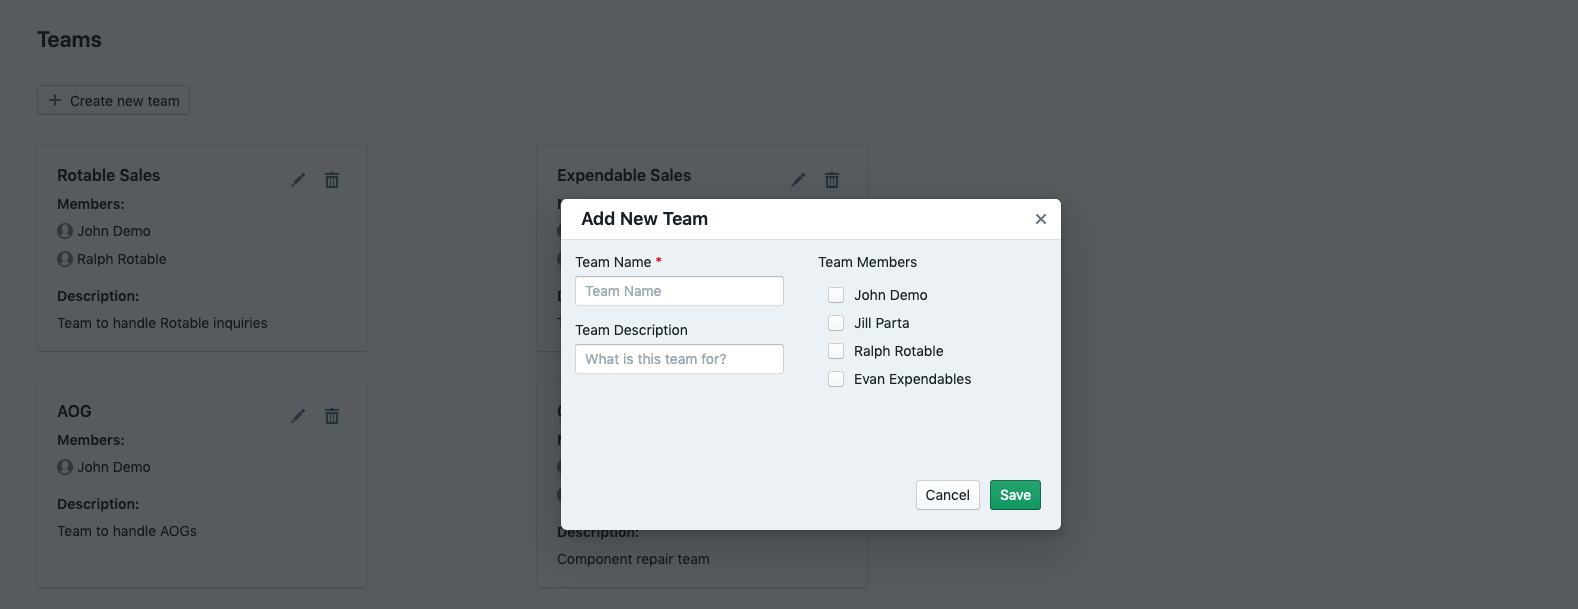Click 'Component repair team' description text
The height and width of the screenshot is (609, 1578).
point(633,559)
